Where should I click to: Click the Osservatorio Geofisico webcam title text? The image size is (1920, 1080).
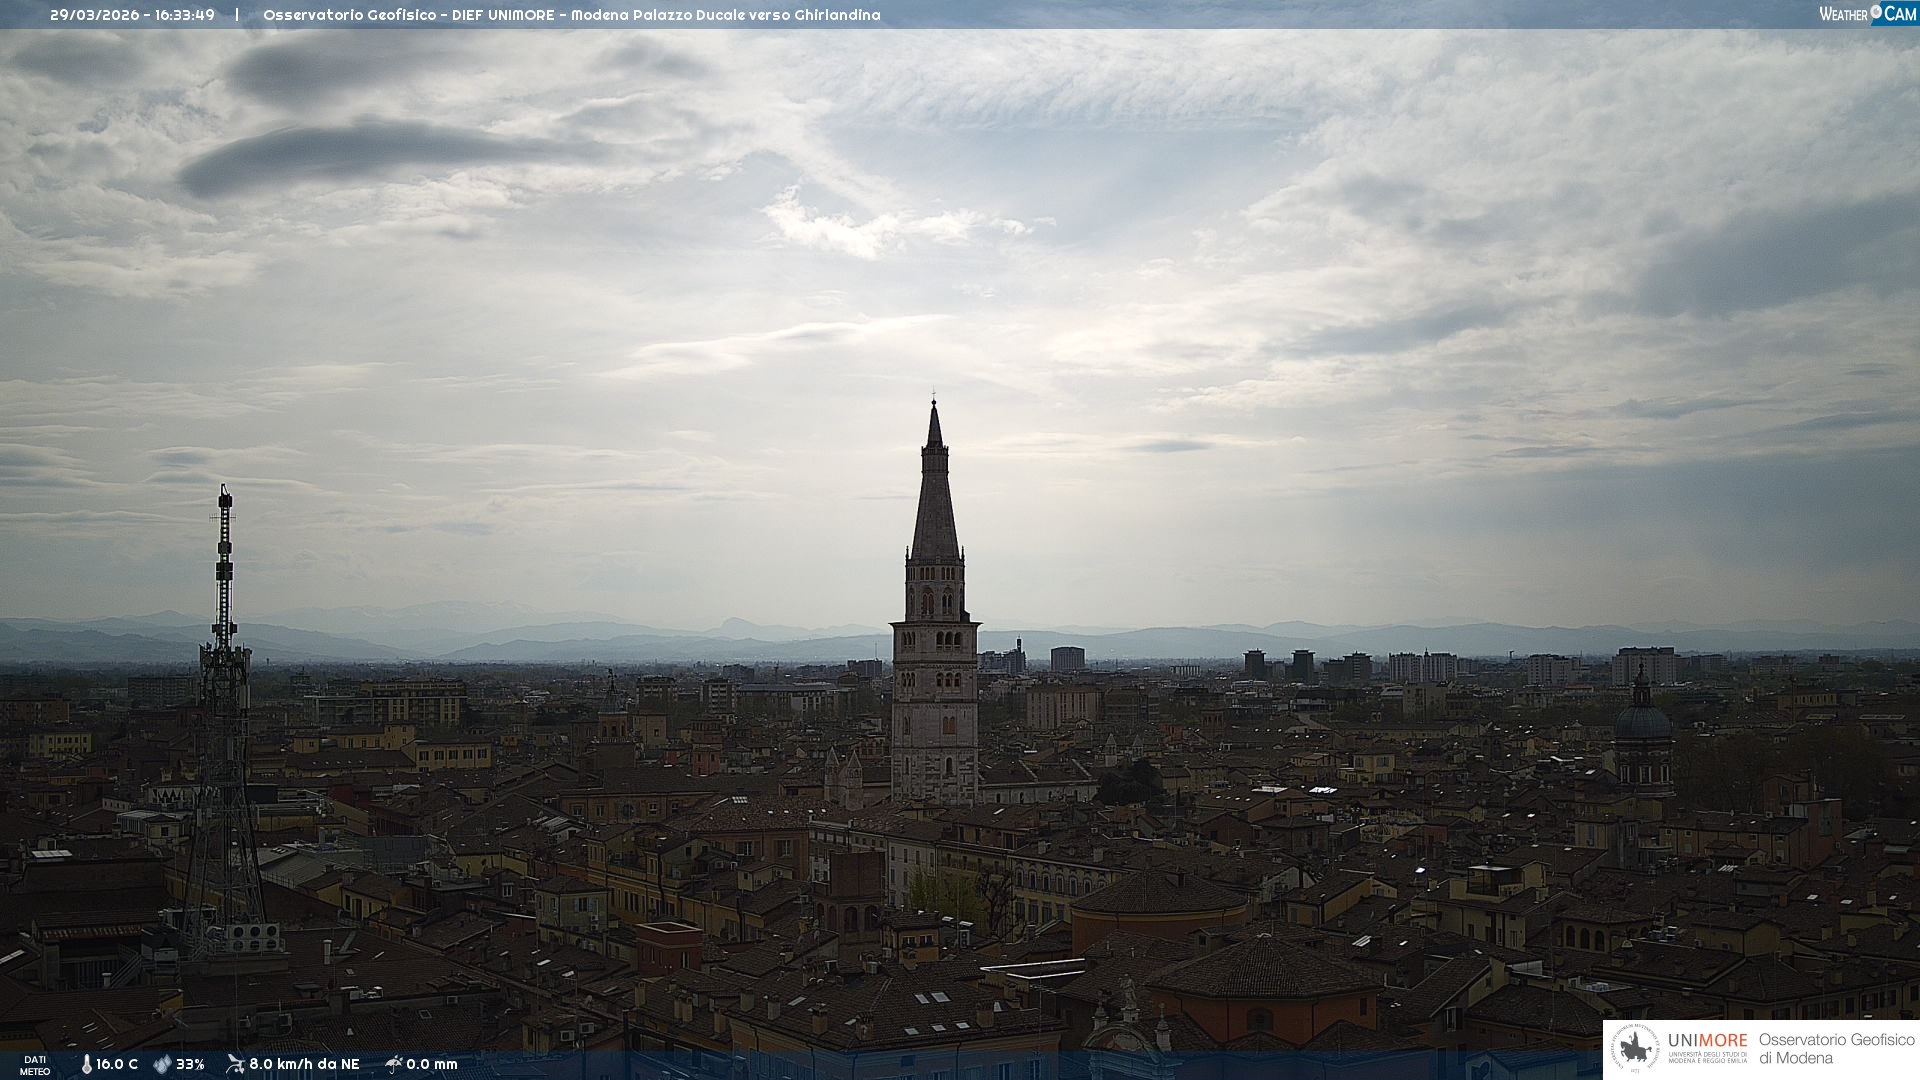tap(571, 15)
